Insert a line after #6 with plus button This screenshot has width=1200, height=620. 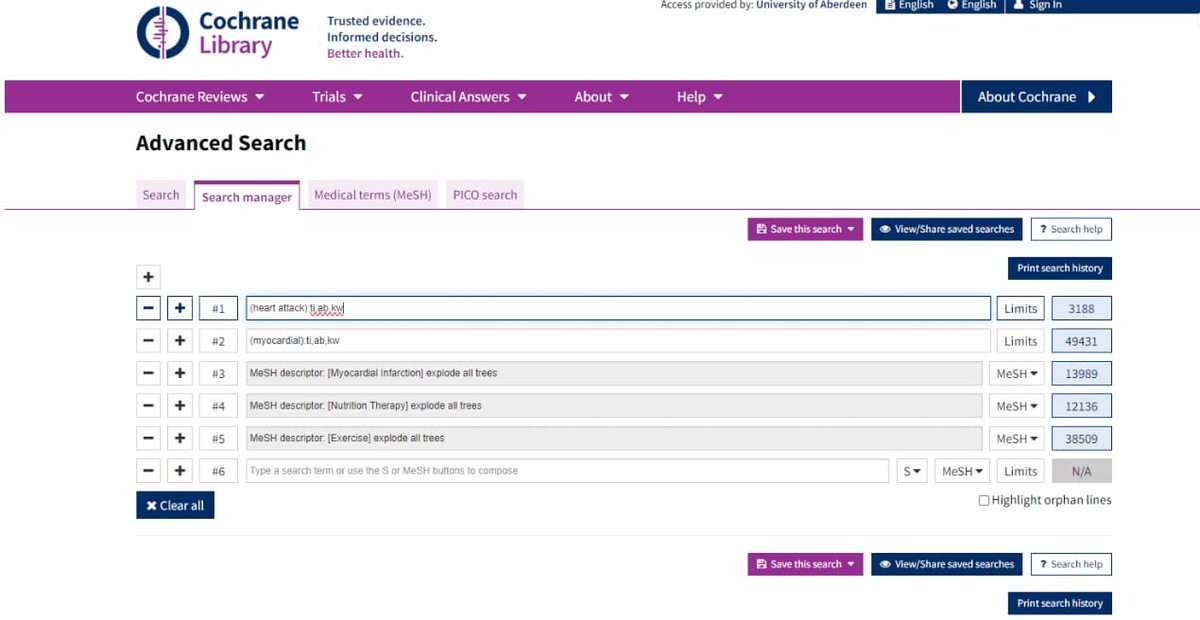[180, 471]
